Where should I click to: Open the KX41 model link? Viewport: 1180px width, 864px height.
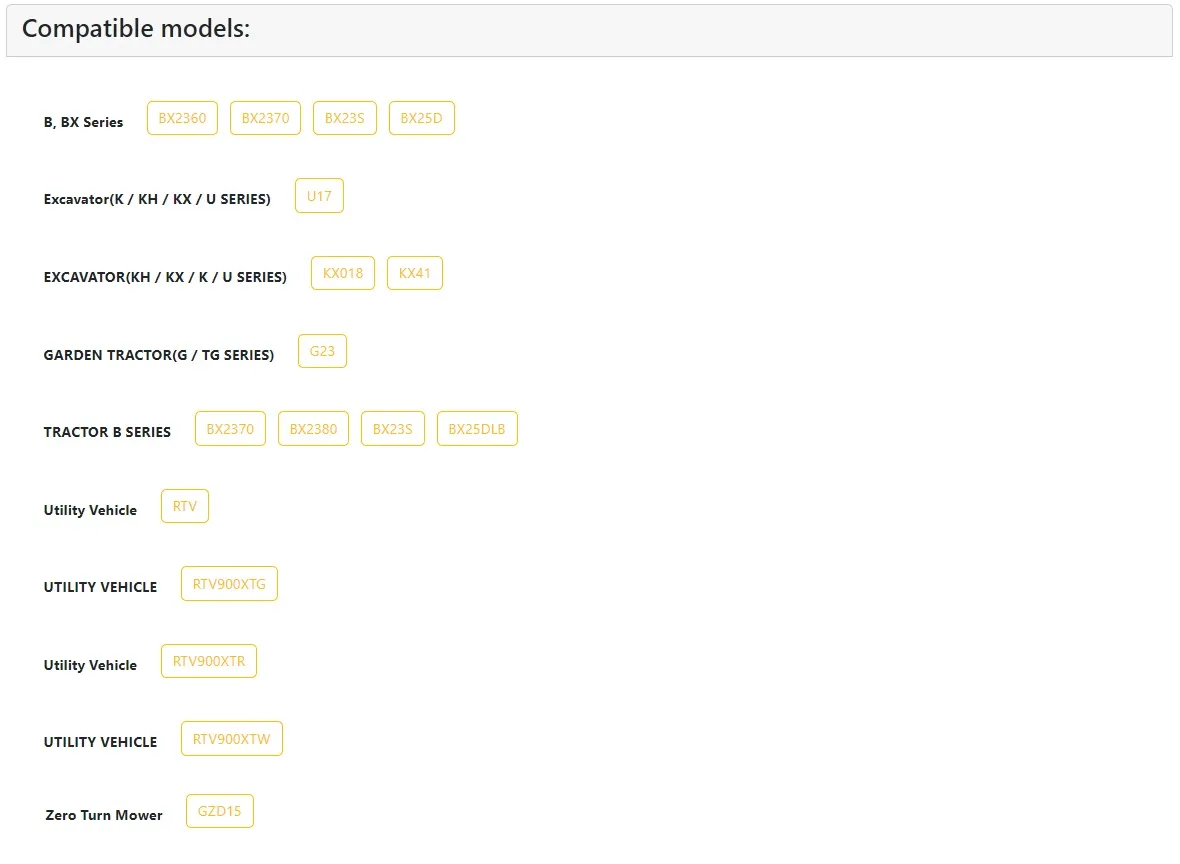tap(414, 273)
